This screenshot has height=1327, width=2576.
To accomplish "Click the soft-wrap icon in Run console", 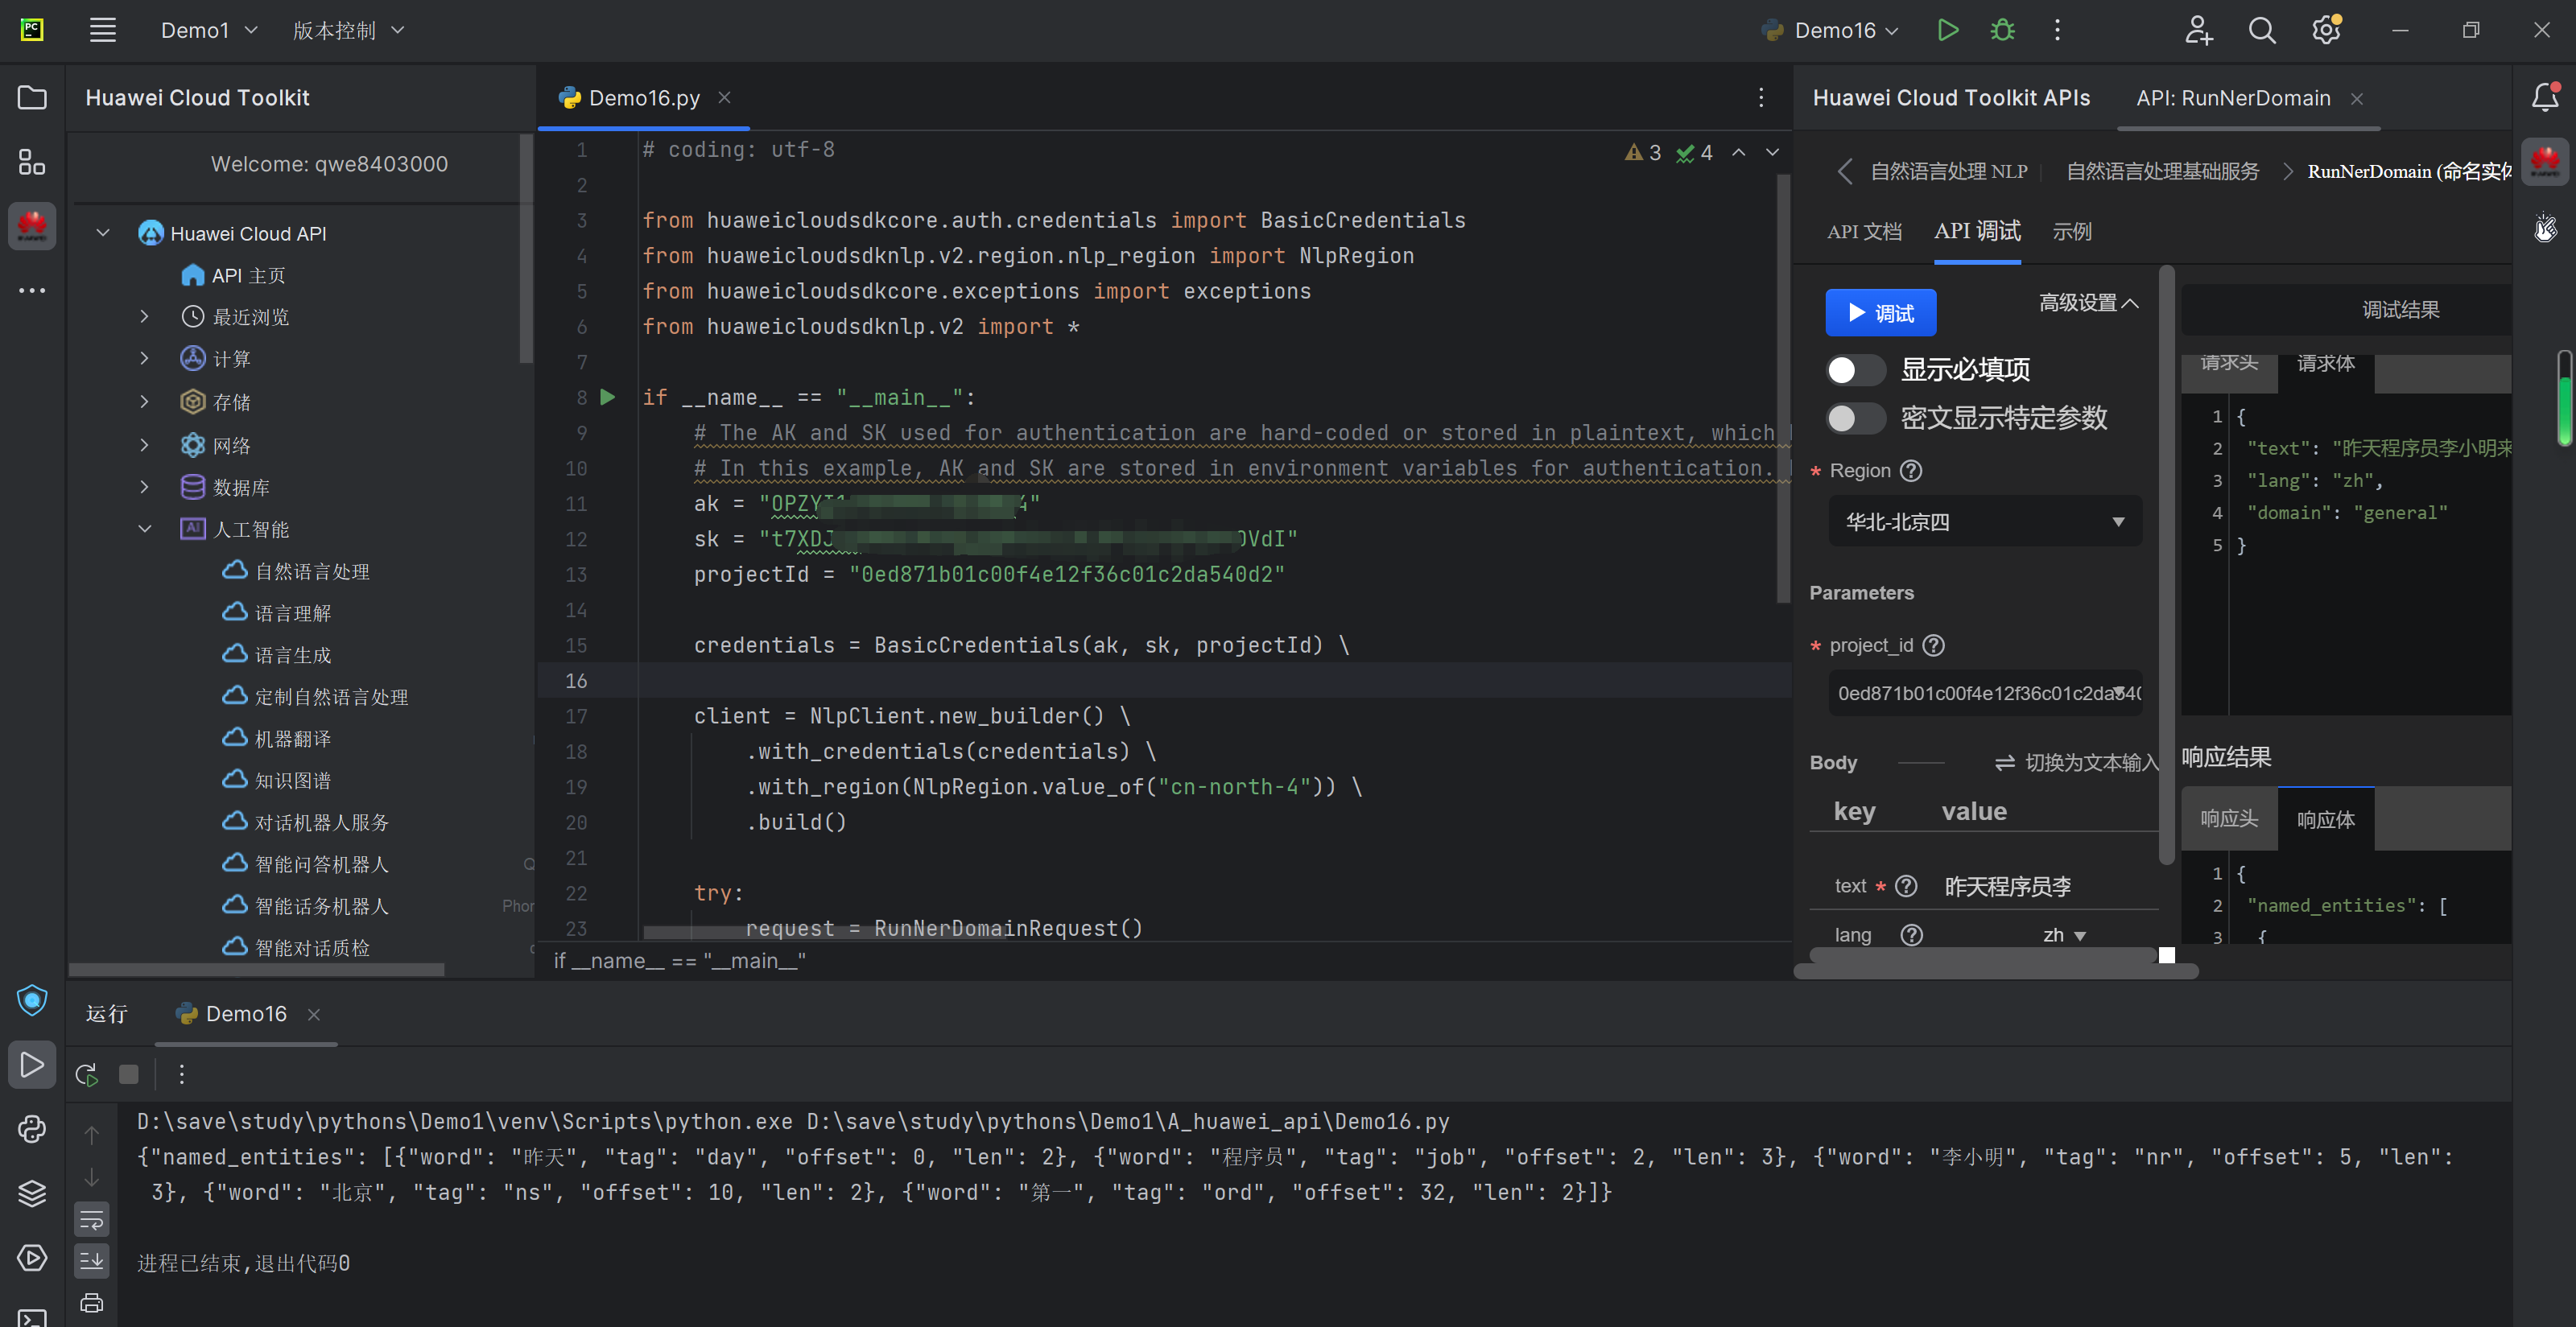I will pos(91,1219).
